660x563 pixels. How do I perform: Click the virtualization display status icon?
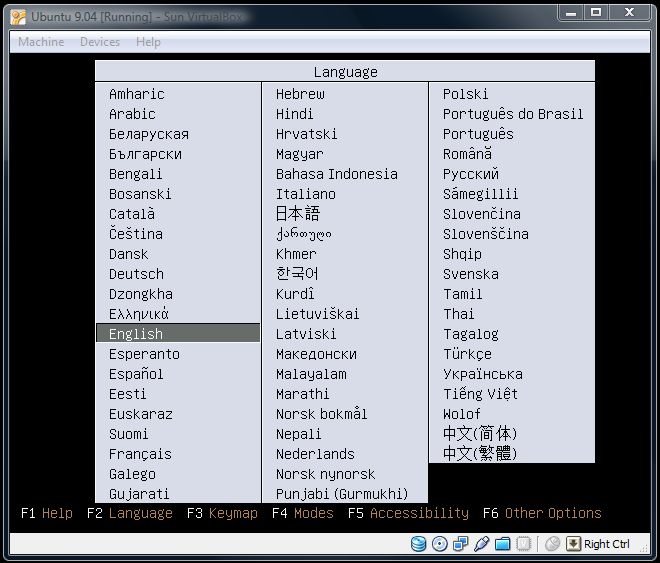pyautogui.click(x=523, y=544)
